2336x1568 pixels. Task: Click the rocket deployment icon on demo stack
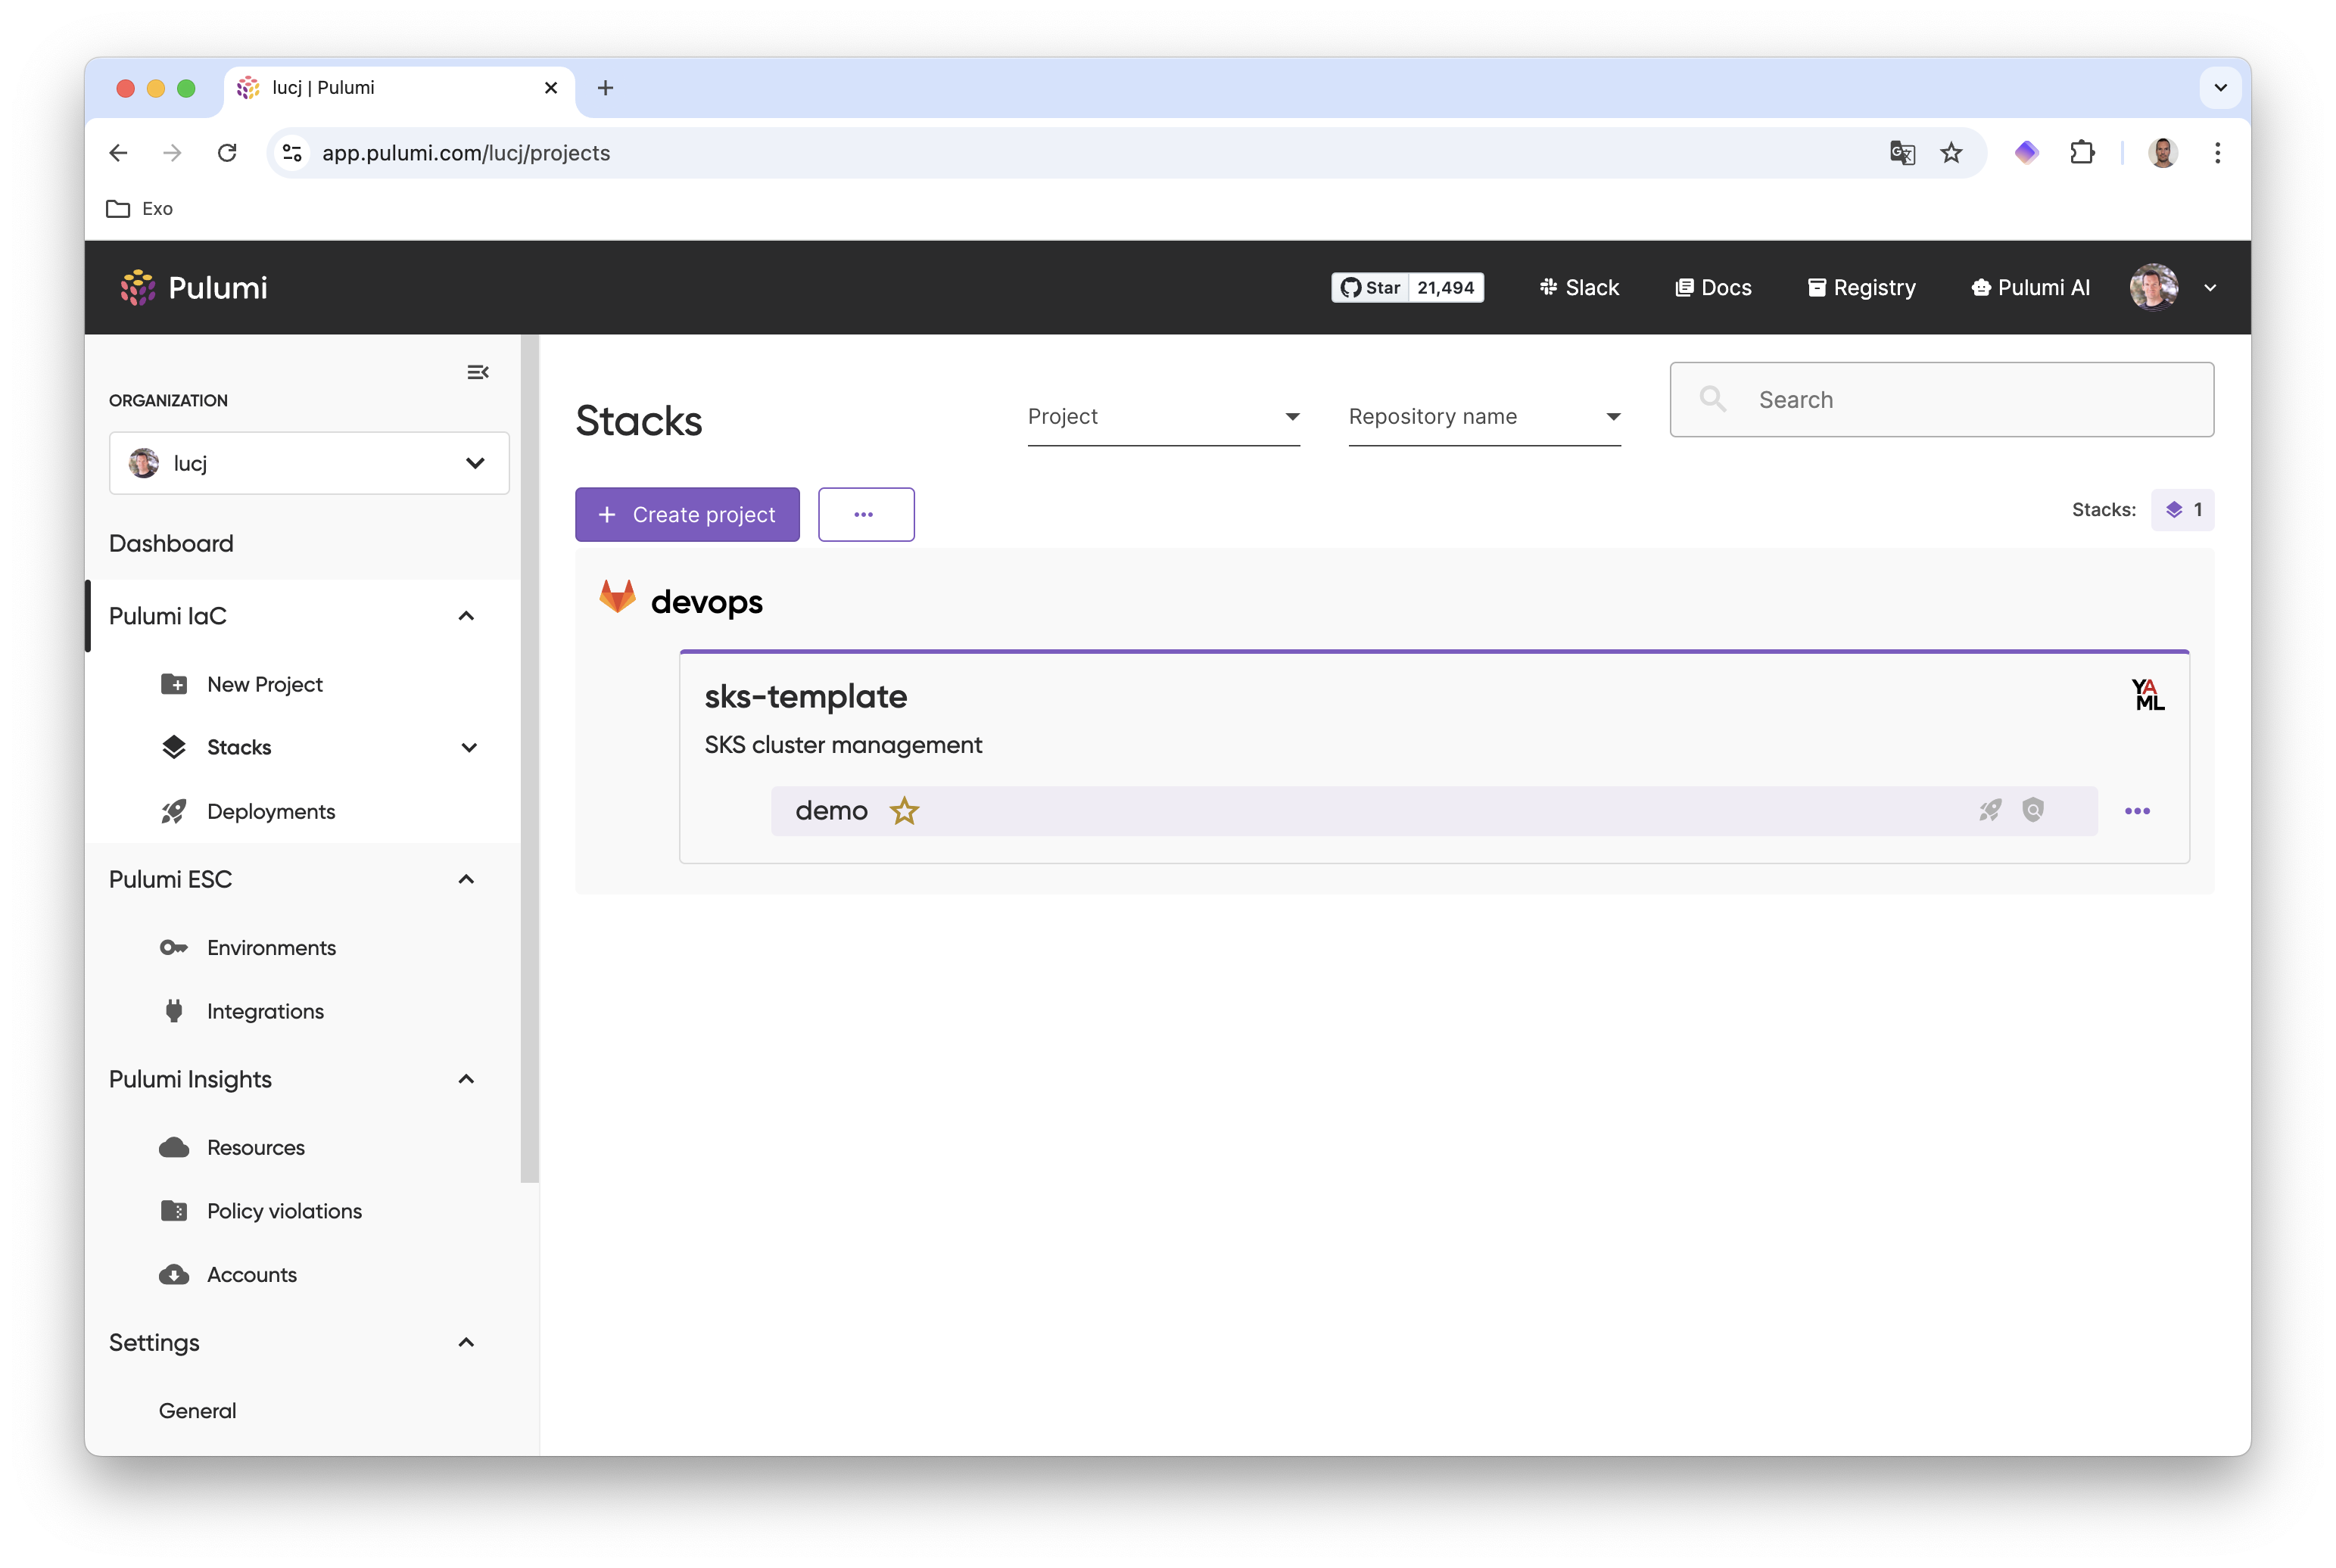(x=1990, y=810)
